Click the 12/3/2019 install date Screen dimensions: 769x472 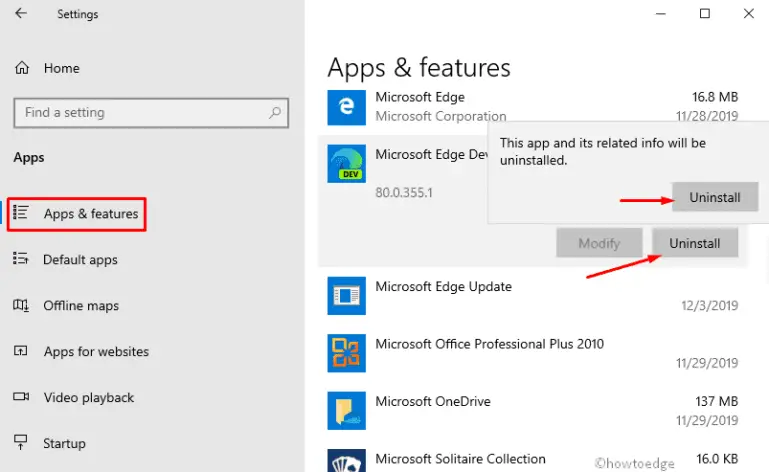709,306
